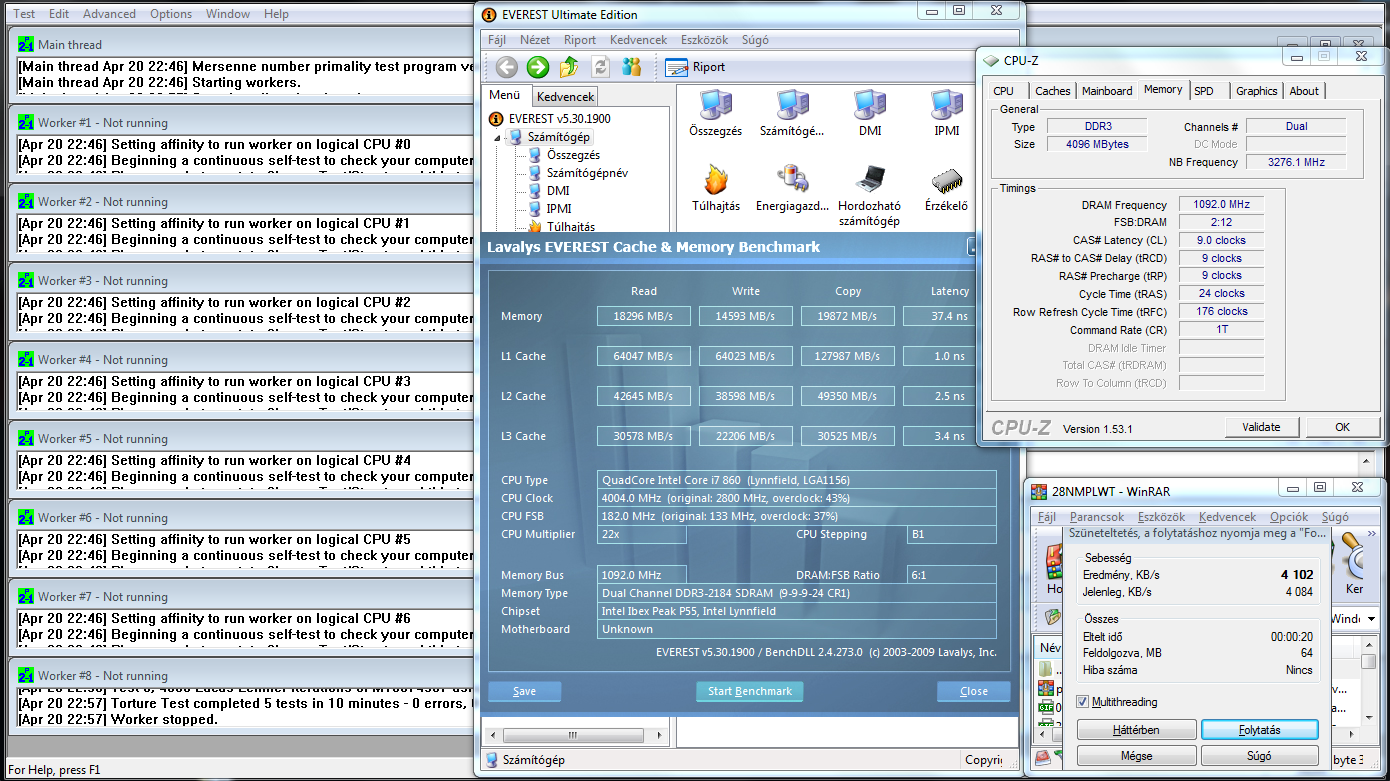Open the Nézet menu in EVEREST
Viewport: 1390px width, 781px height.
click(535, 40)
